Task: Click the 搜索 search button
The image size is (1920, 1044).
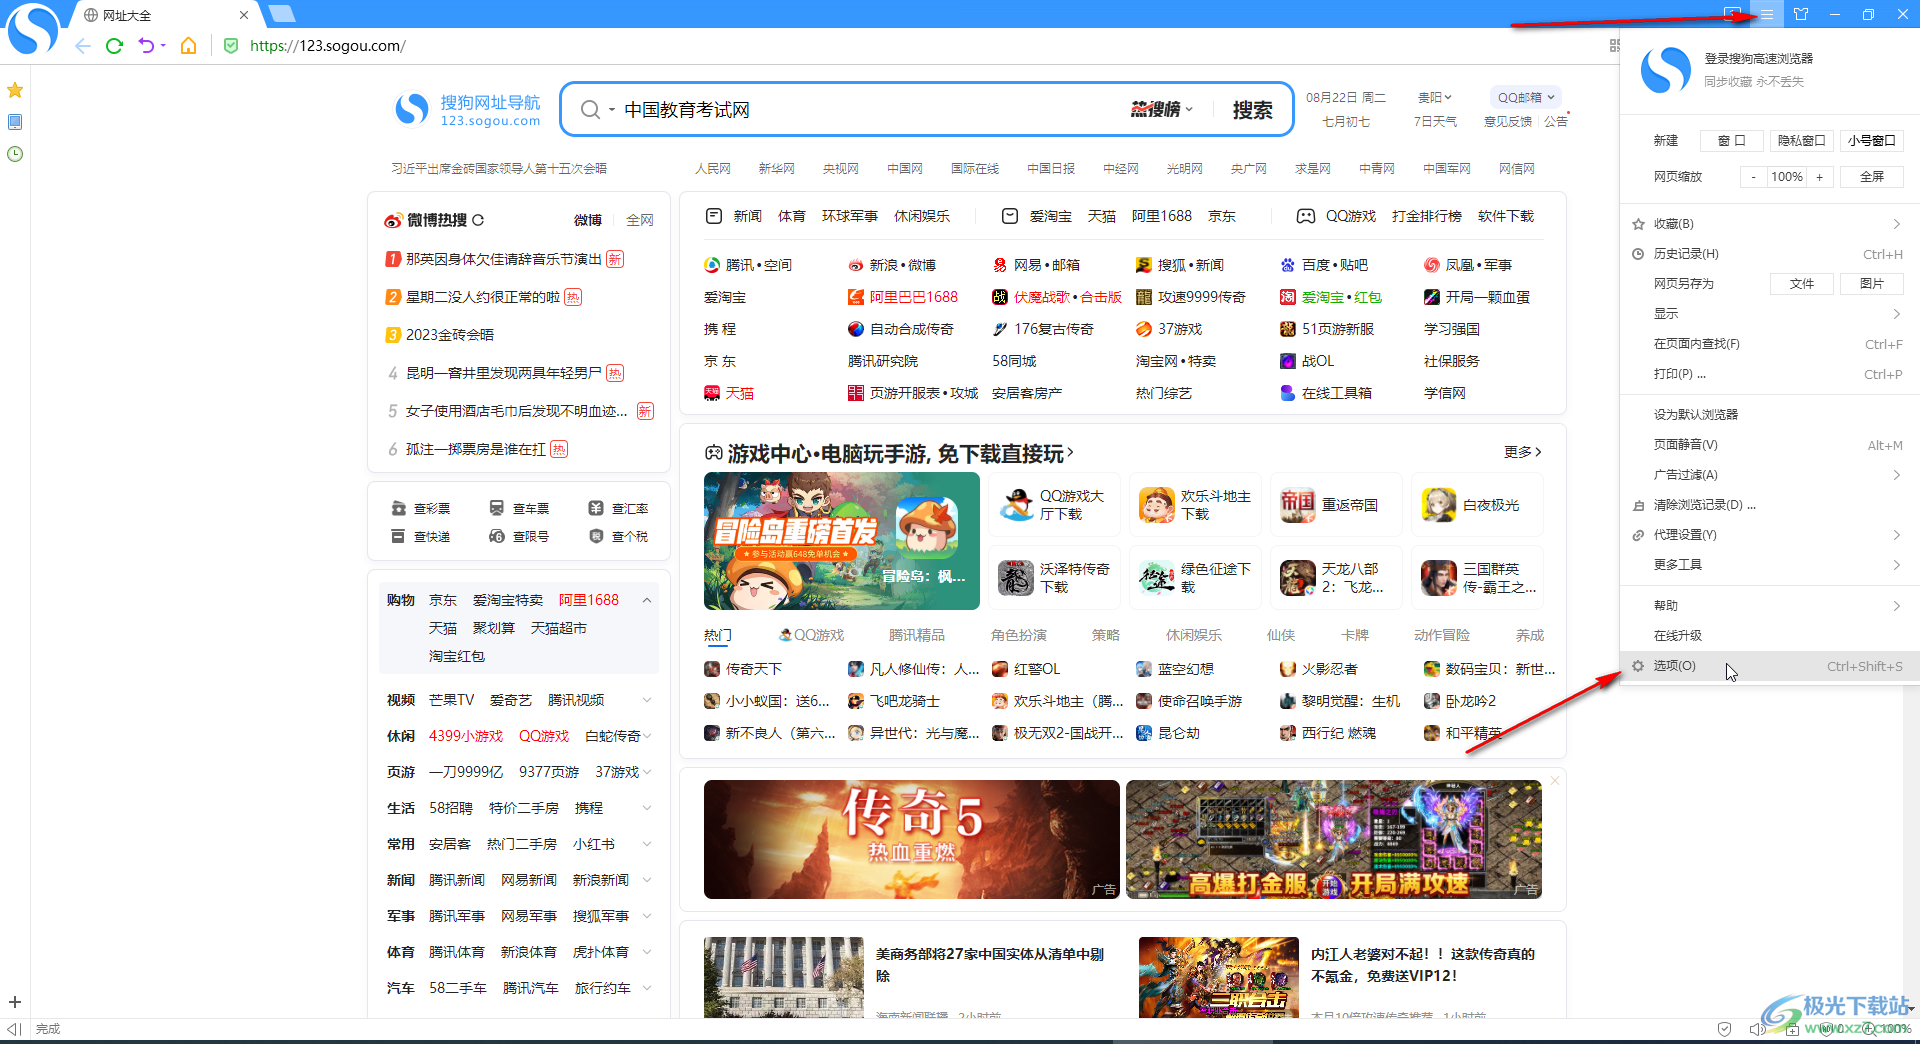Action: (x=1253, y=109)
